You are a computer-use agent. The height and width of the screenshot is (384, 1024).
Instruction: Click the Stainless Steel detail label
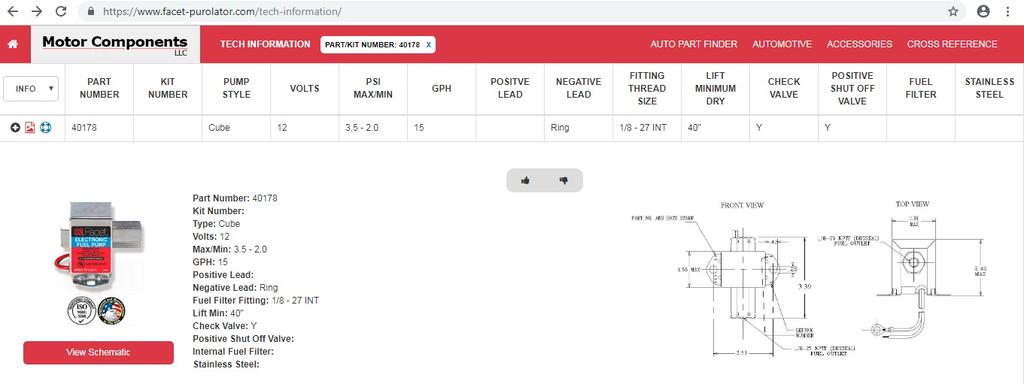[x=226, y=364]
